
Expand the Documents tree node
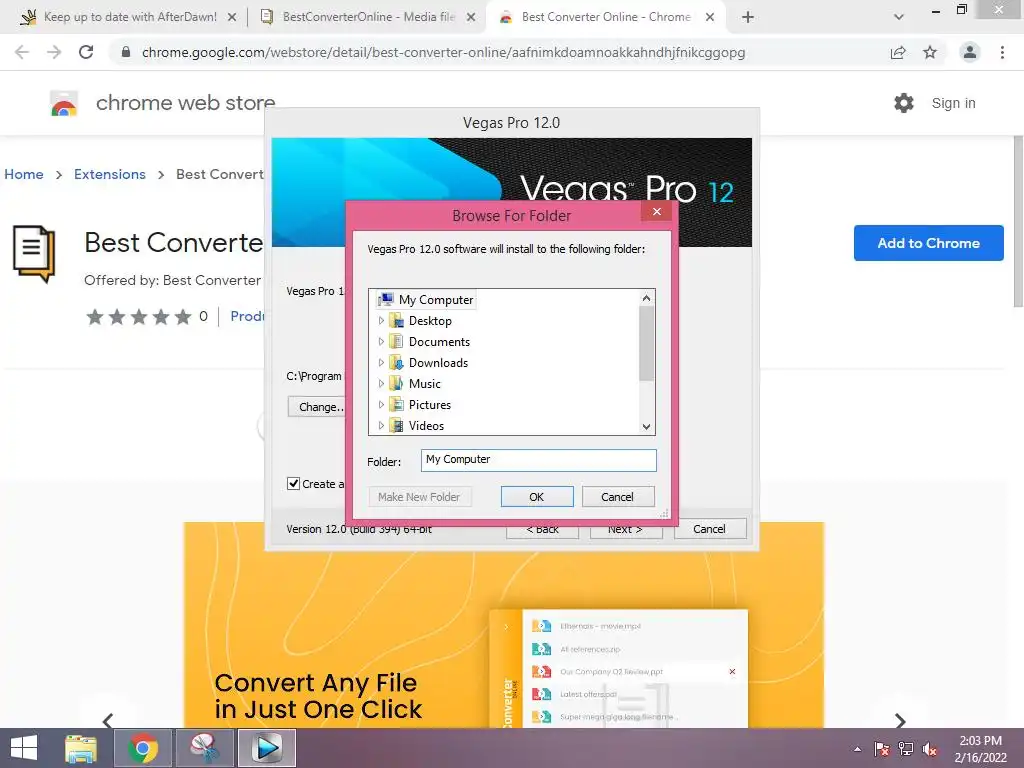point(381,342)
